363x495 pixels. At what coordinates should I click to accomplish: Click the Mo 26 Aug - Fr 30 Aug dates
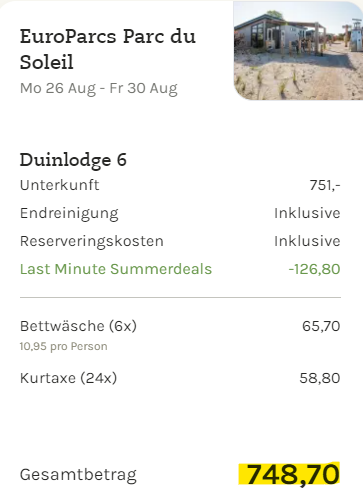[x=99, y=89]
